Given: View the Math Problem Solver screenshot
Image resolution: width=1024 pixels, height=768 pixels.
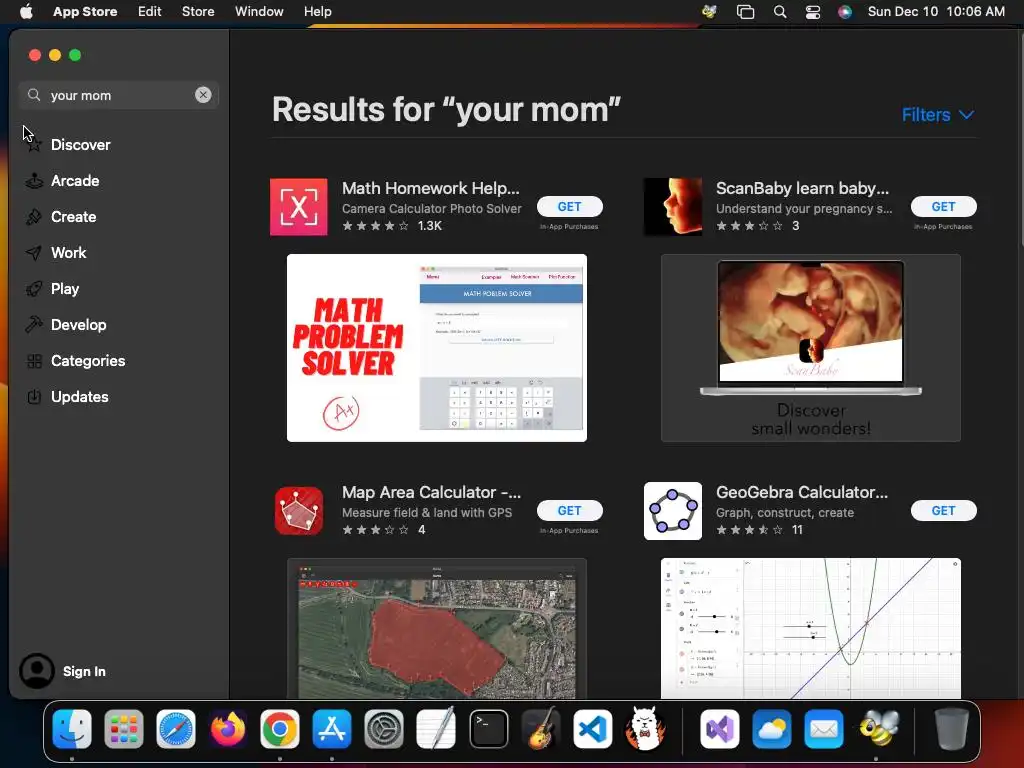Looking at the screenshot, I should [437, 348].
